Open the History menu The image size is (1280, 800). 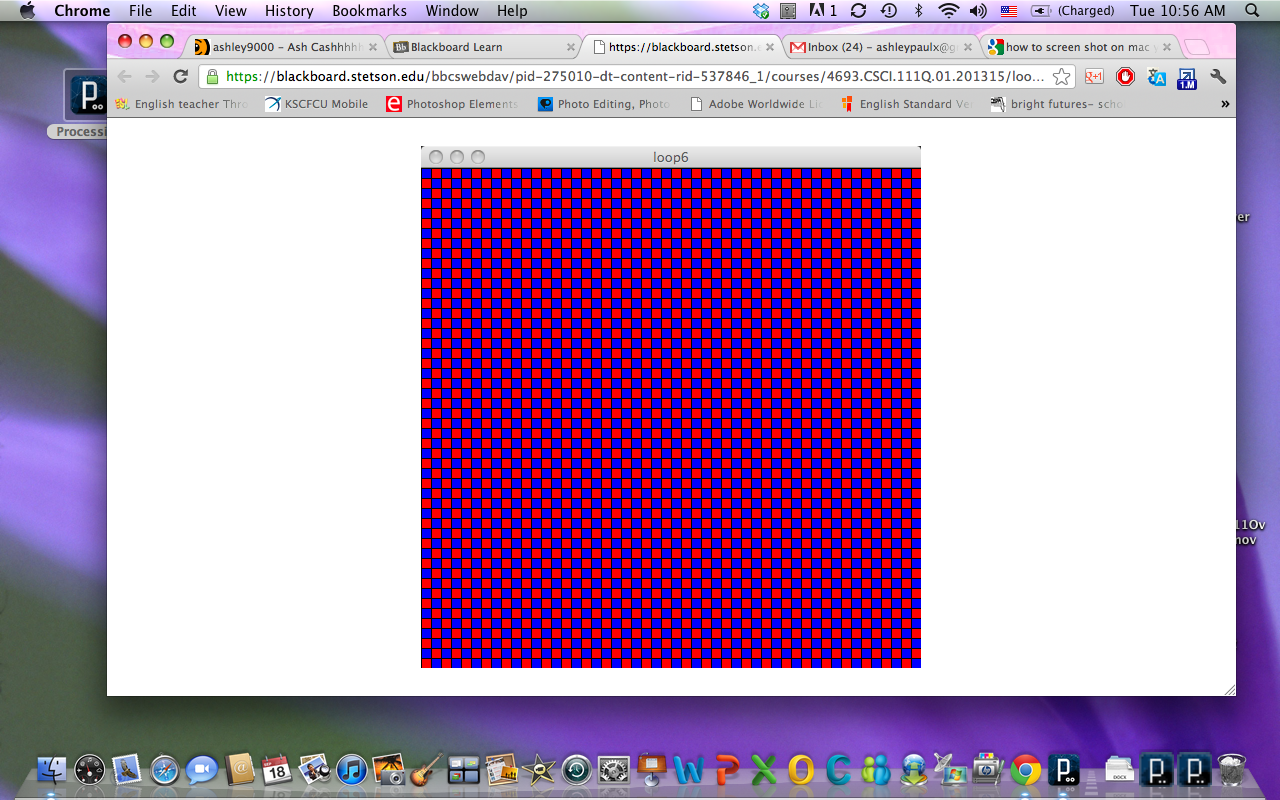pyautogui.click(x=289, y=11)
